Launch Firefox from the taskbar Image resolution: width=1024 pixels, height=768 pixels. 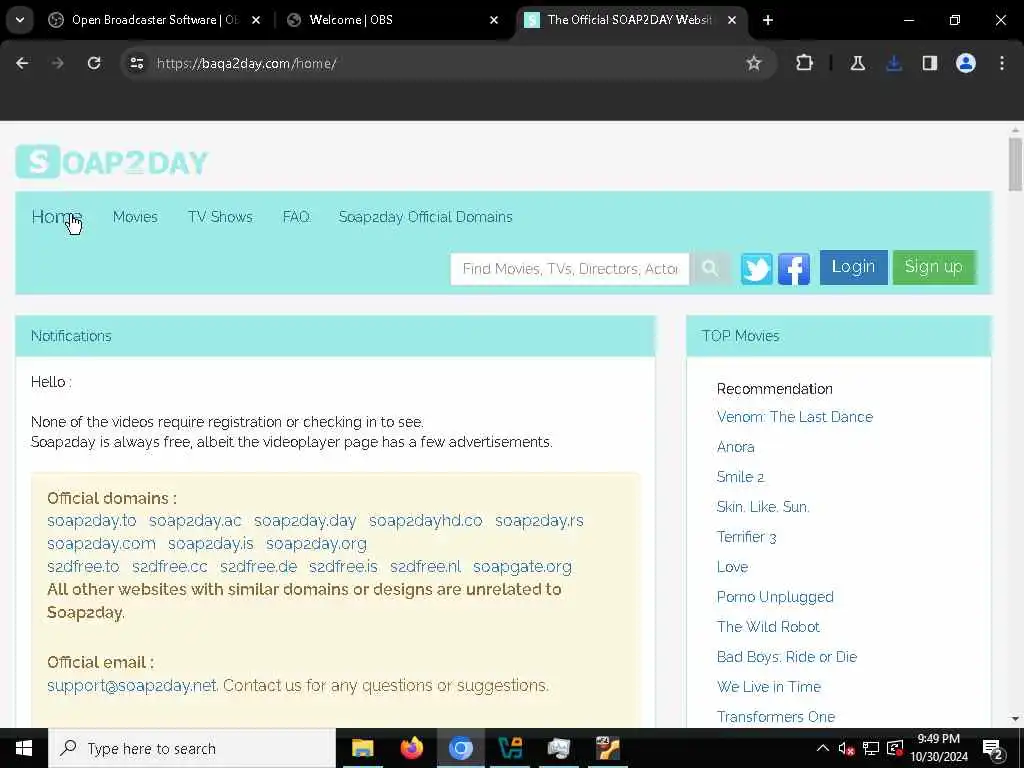click(x=411, y=748)
